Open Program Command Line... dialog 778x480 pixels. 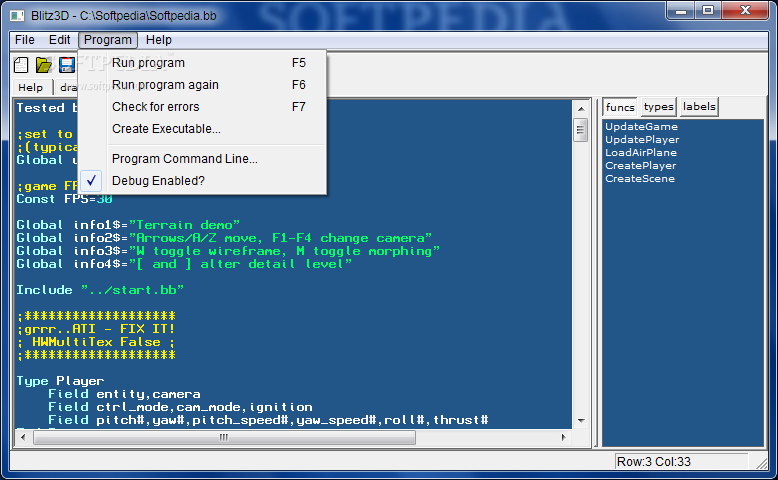[201, 159]
